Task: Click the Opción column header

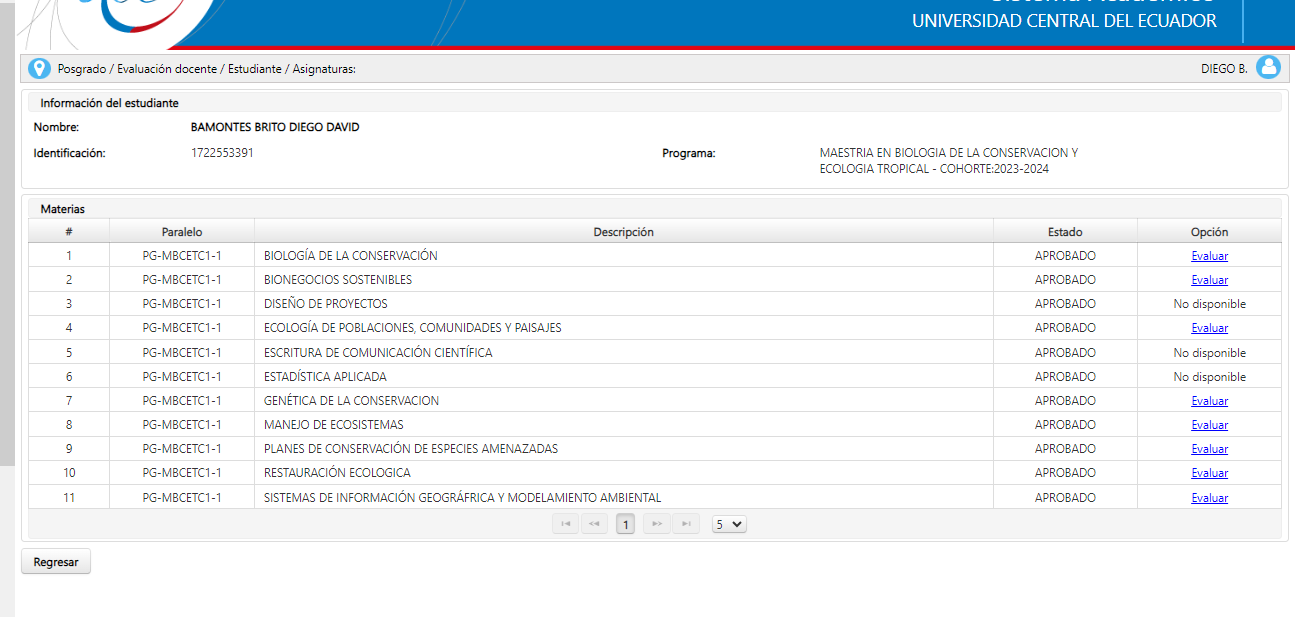Action: (x=1209, y=231)
